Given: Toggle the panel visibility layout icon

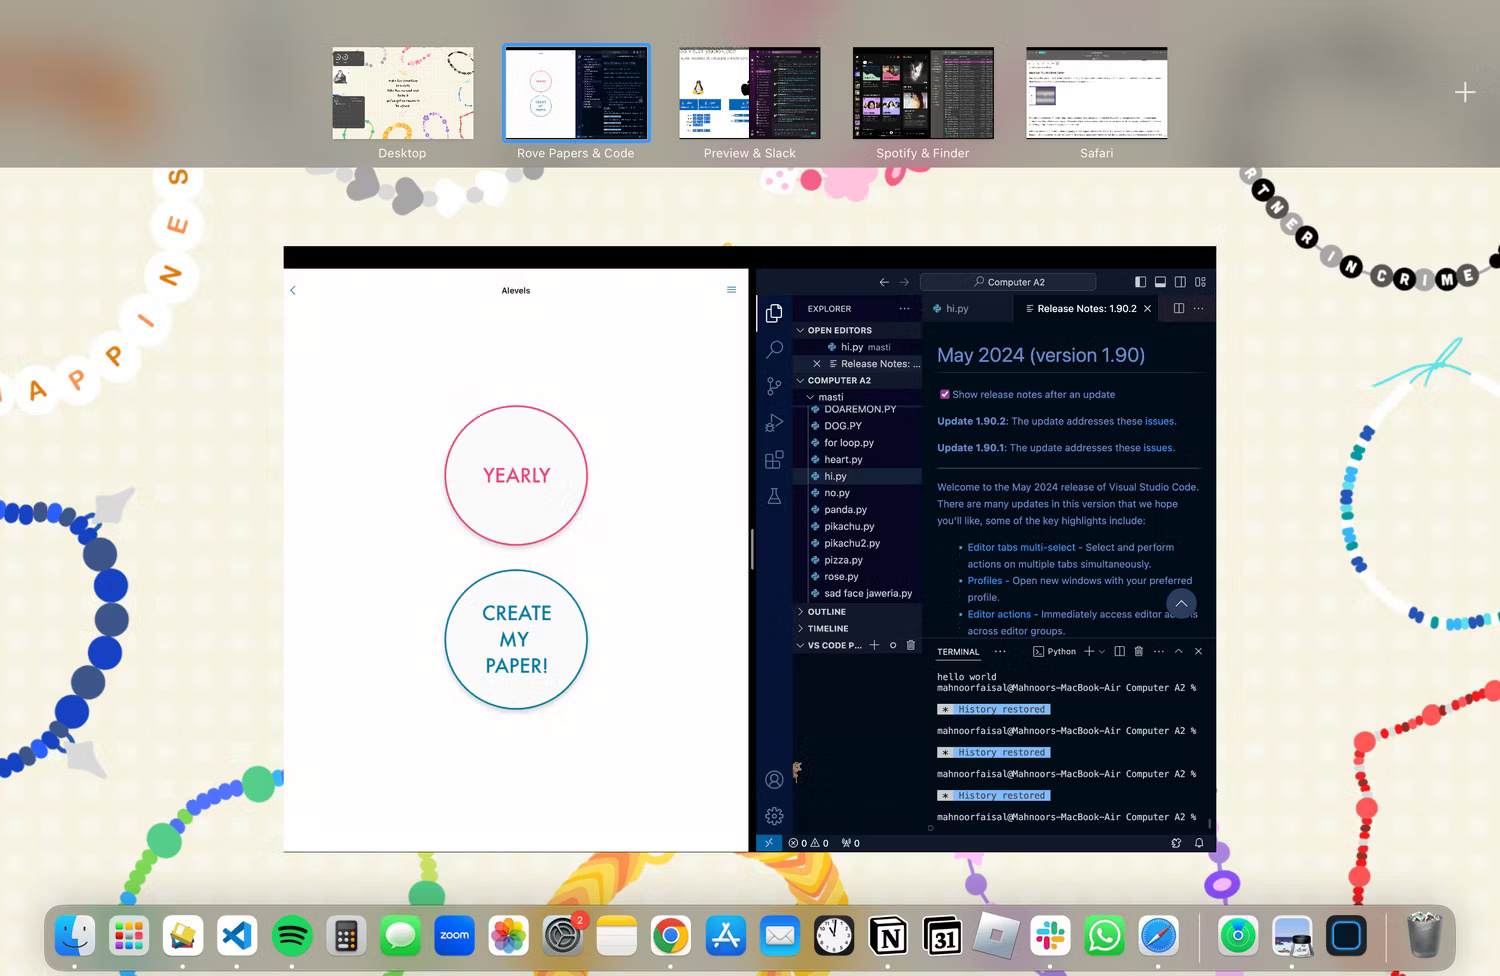Looking at the screenshot, I should pyautogui.click(x=1160, y=281).
